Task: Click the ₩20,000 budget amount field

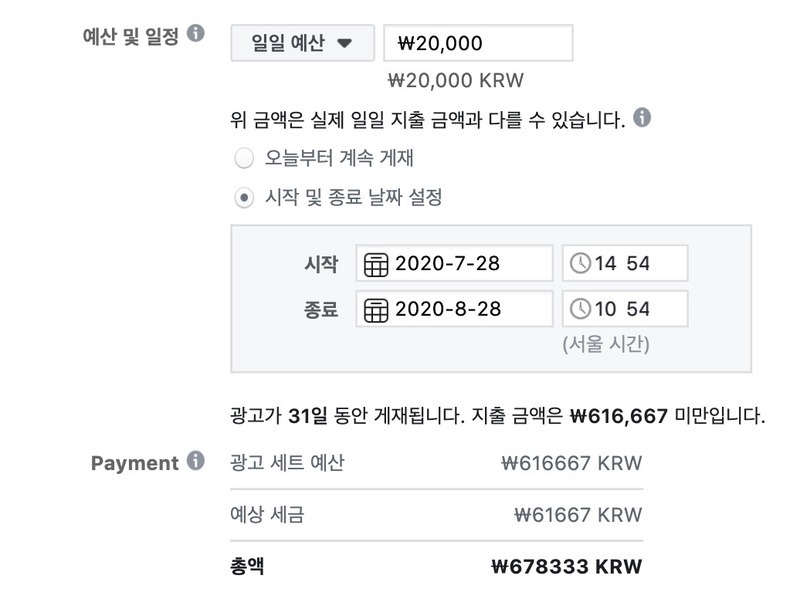Action: point(478,43)
